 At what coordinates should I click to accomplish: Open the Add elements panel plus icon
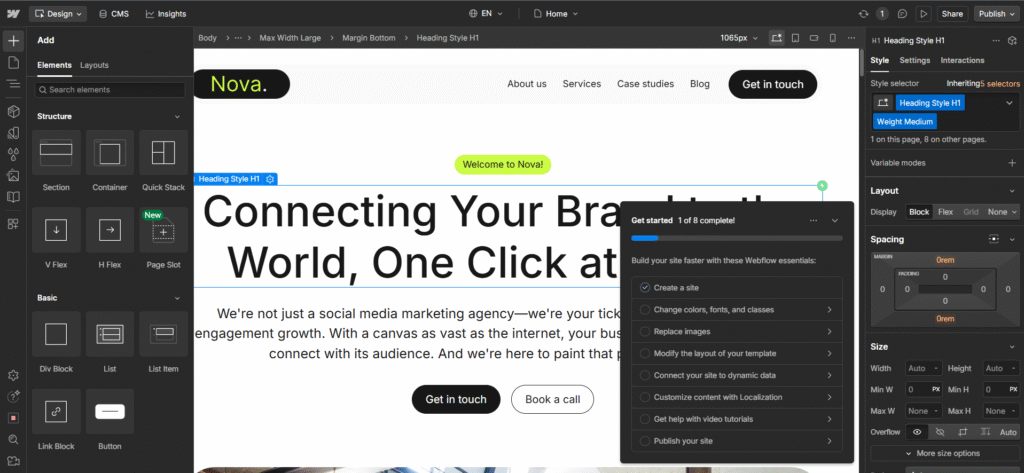(x=13, y=41)
